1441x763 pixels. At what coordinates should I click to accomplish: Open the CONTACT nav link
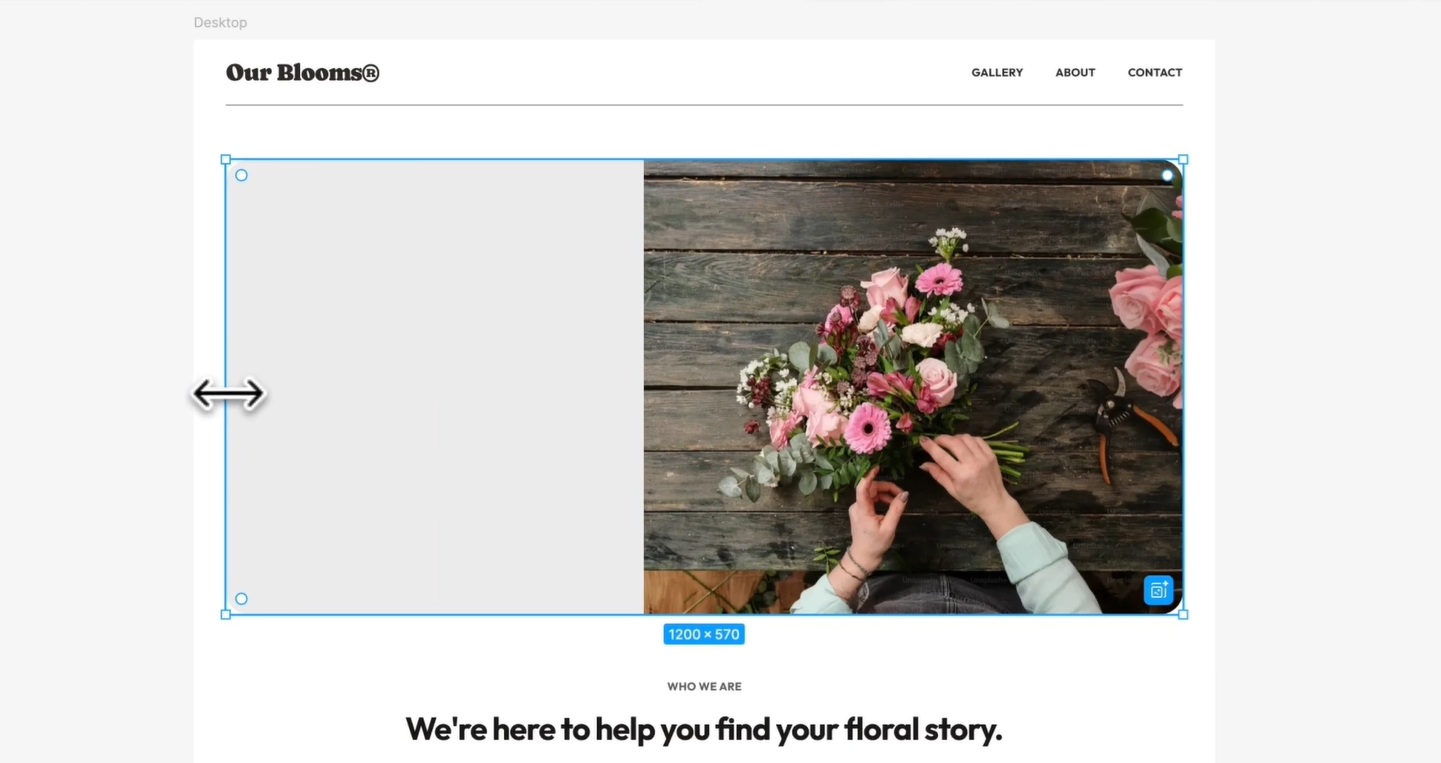click(1155, 72)
